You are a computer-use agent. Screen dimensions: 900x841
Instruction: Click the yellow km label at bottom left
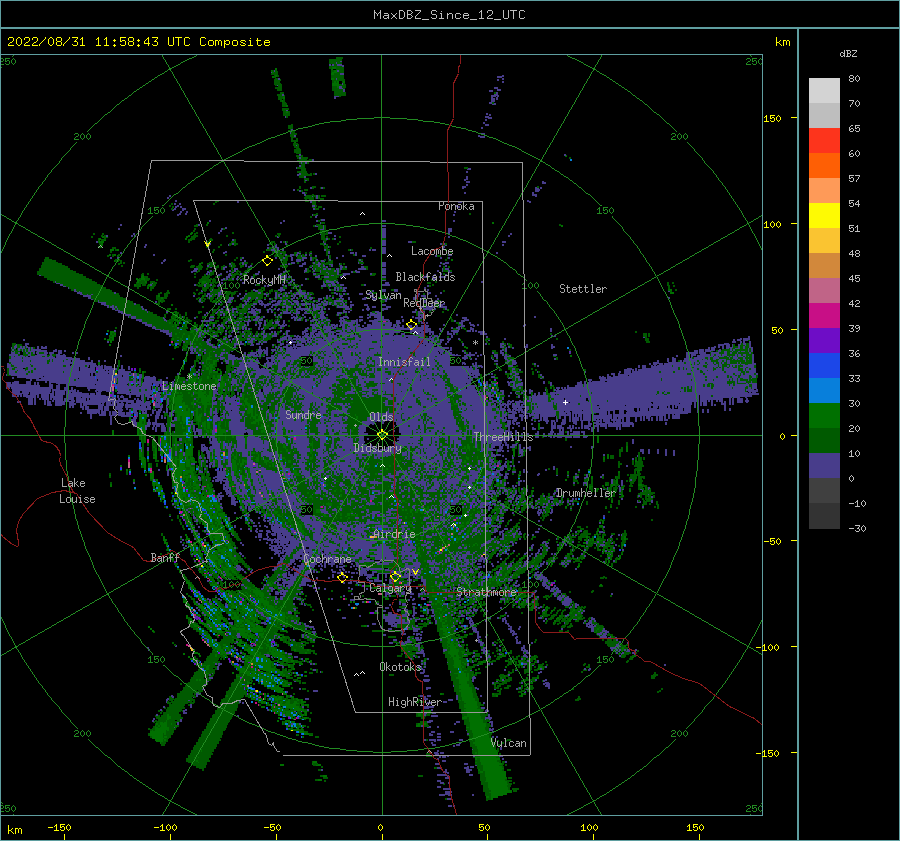(x=14, y=830)
